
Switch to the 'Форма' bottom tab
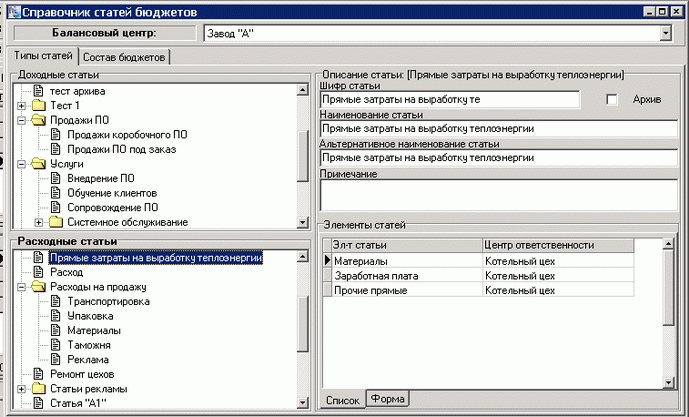pos(388,399)
